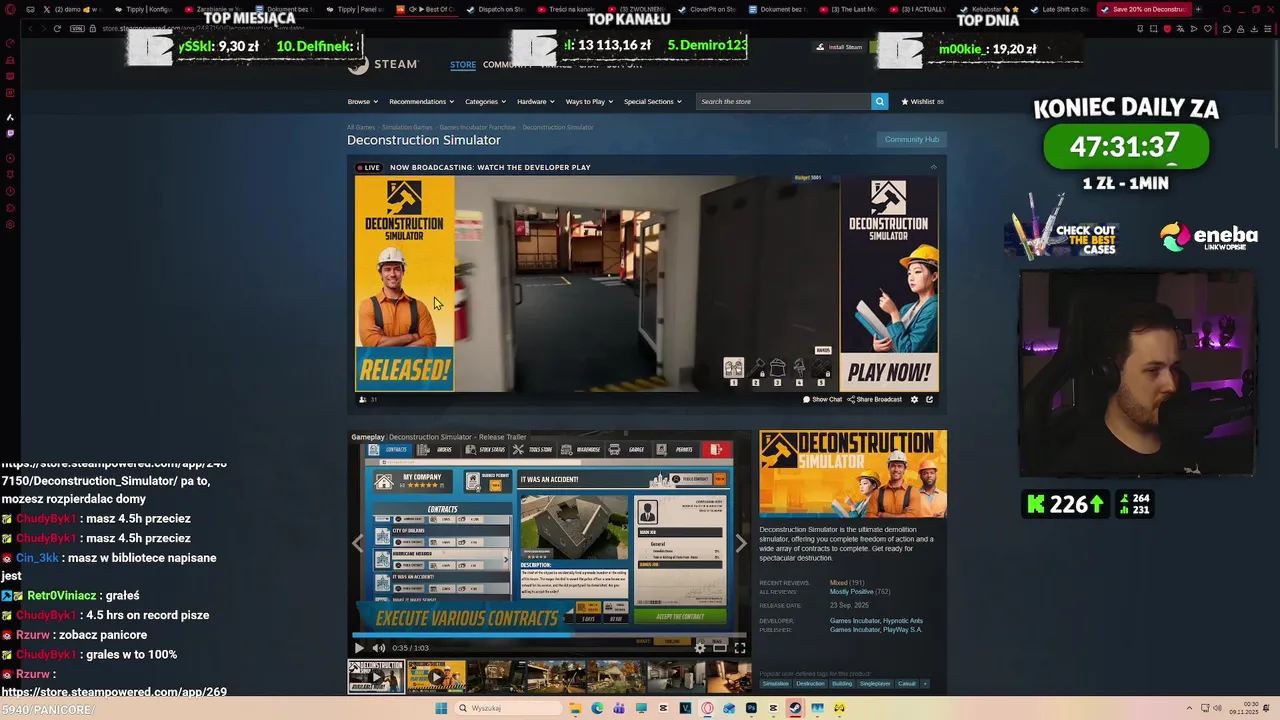Open the Community Hub
The image size is (1280, 720).
coord(912,139)
